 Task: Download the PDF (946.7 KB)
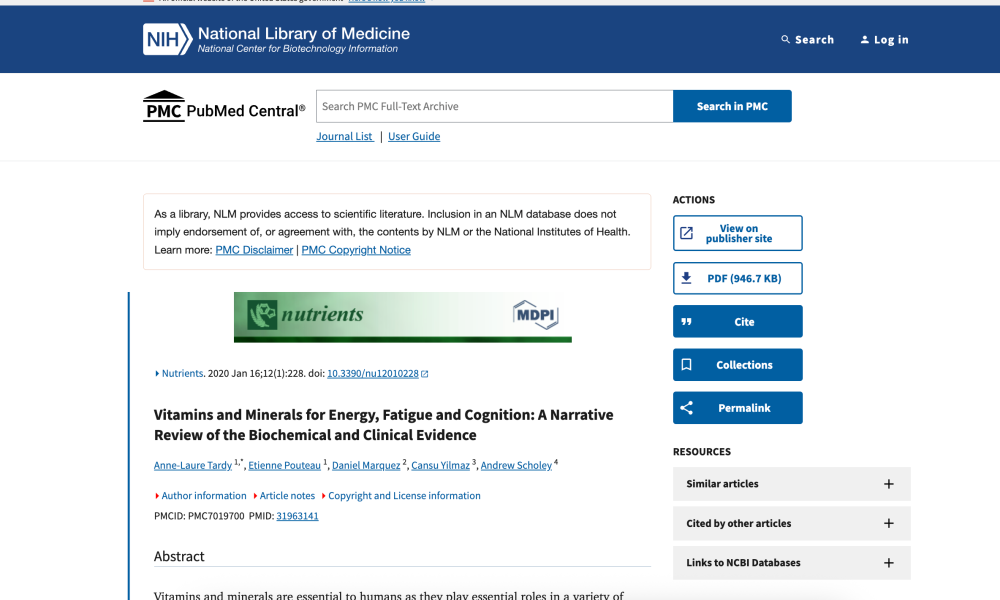click(738, 278)
